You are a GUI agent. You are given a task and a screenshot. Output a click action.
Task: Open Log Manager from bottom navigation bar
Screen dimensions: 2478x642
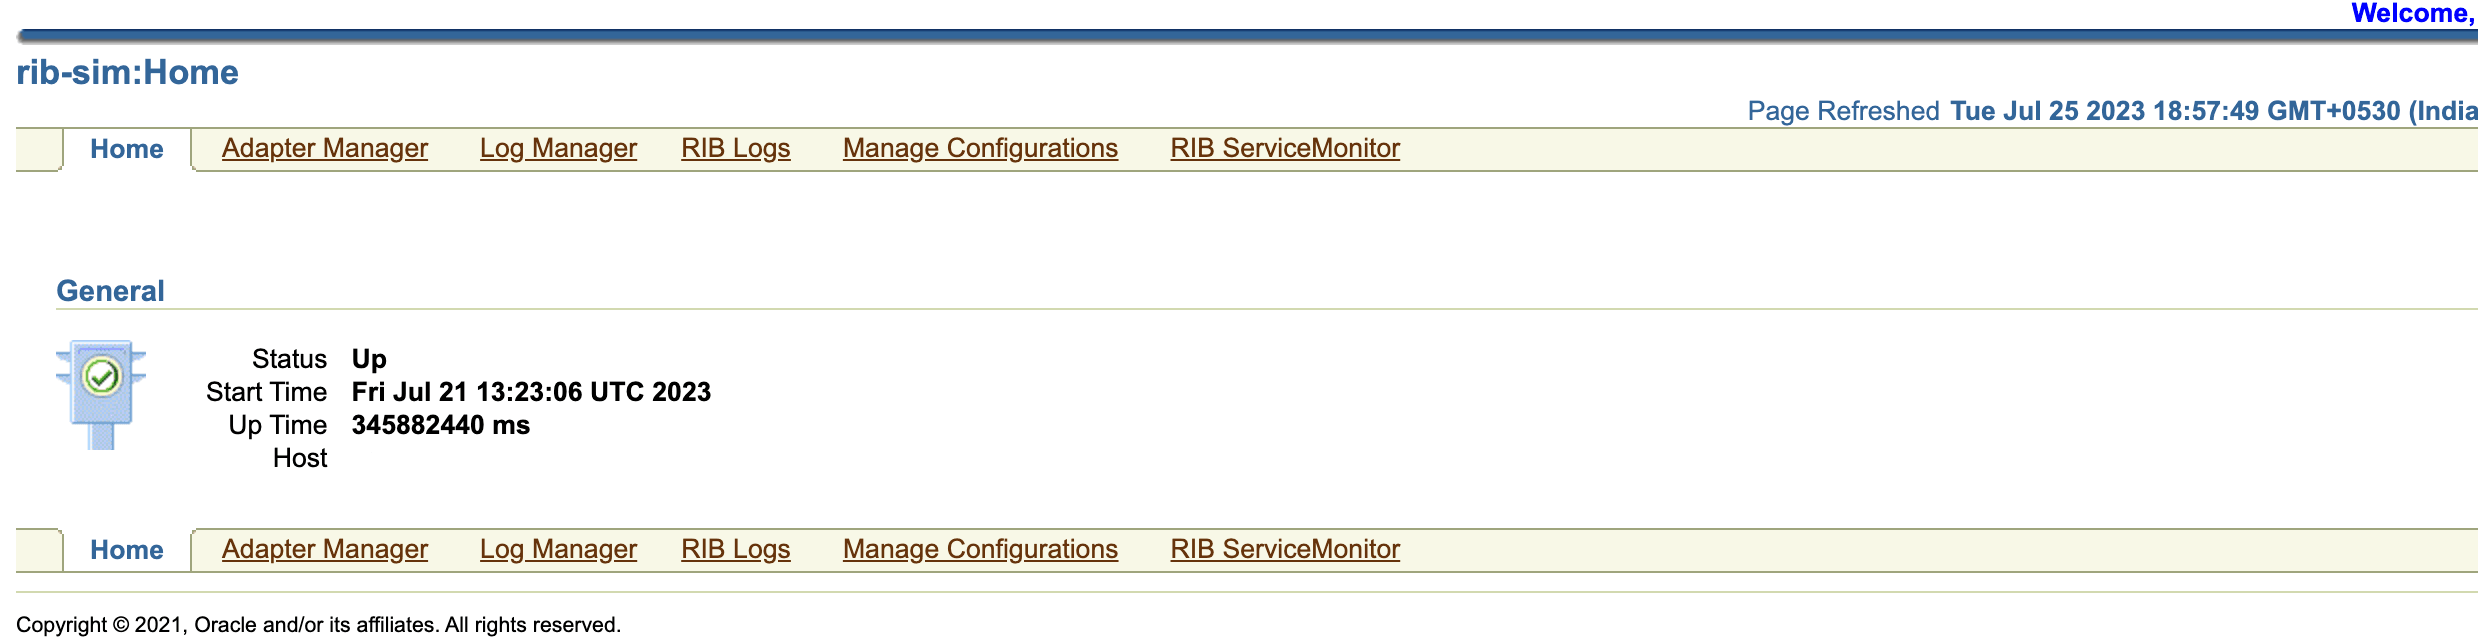[558, 549]
